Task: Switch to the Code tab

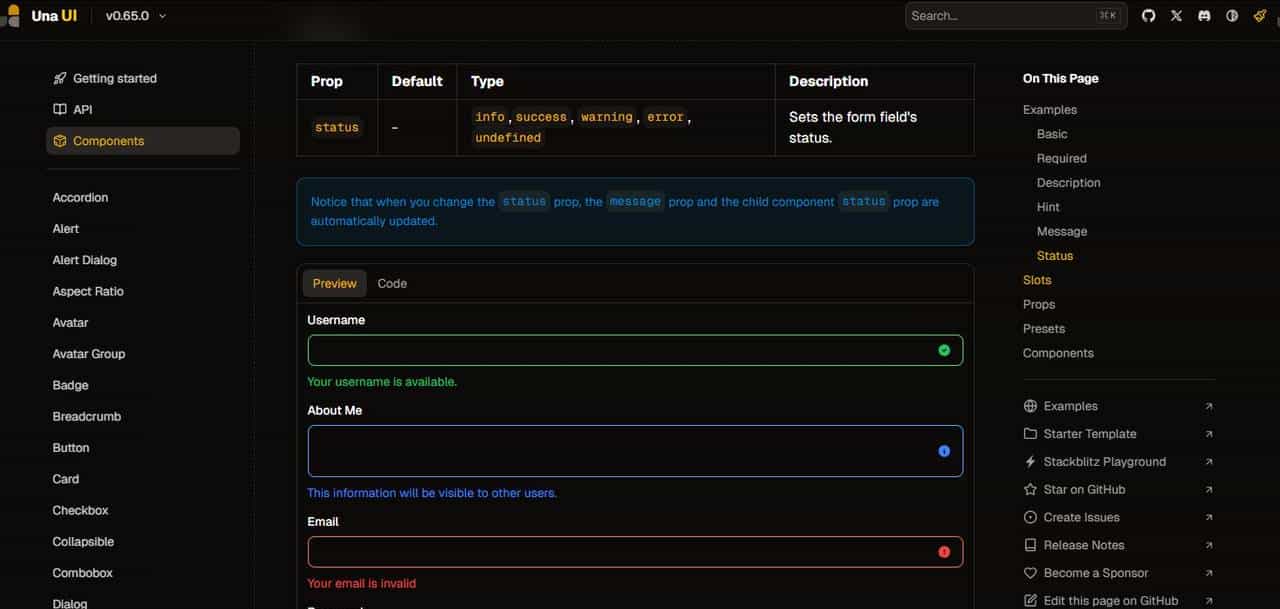Action: [x=392, y=284]
